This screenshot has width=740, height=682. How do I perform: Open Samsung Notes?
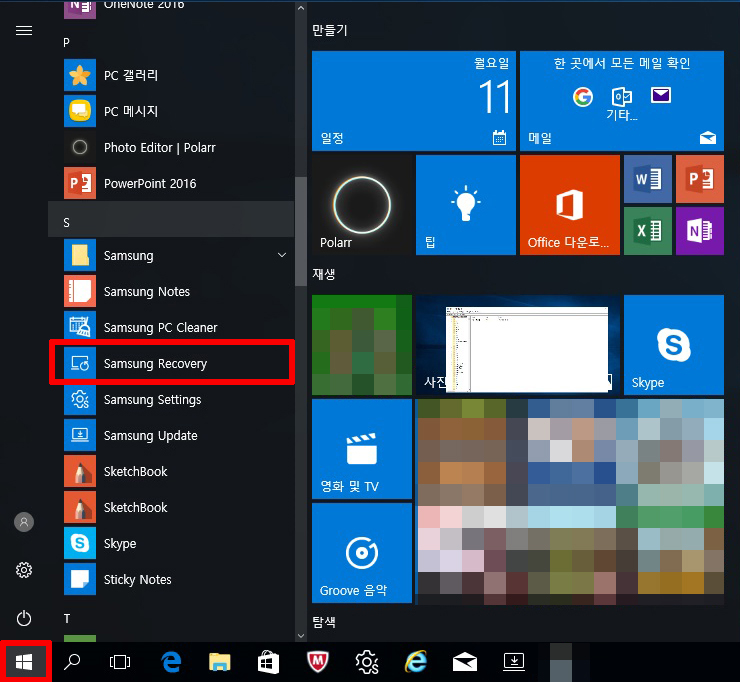click(x=171, y=291)
